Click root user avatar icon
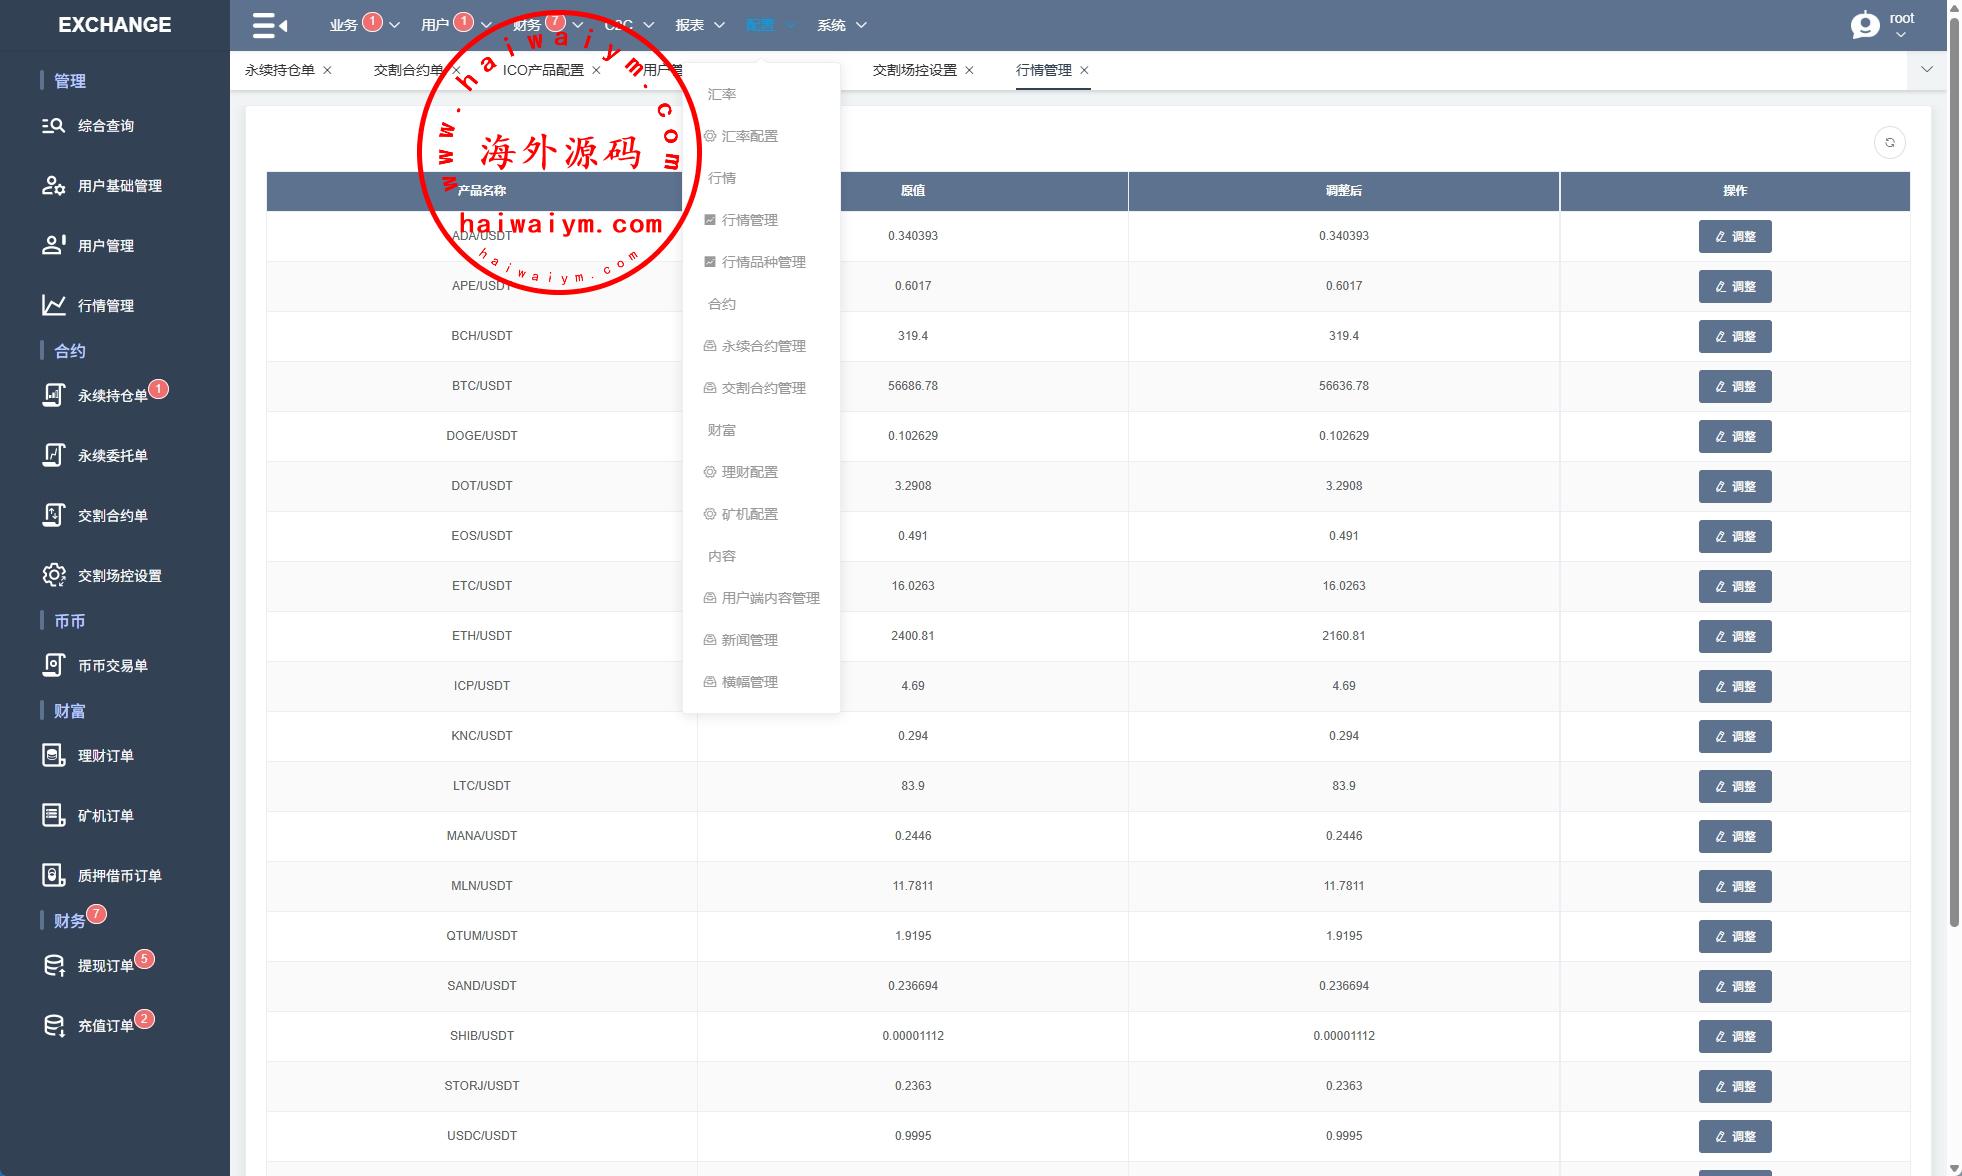The height and width of the screenshot is (1176, 1962). tap(1864, 25)
